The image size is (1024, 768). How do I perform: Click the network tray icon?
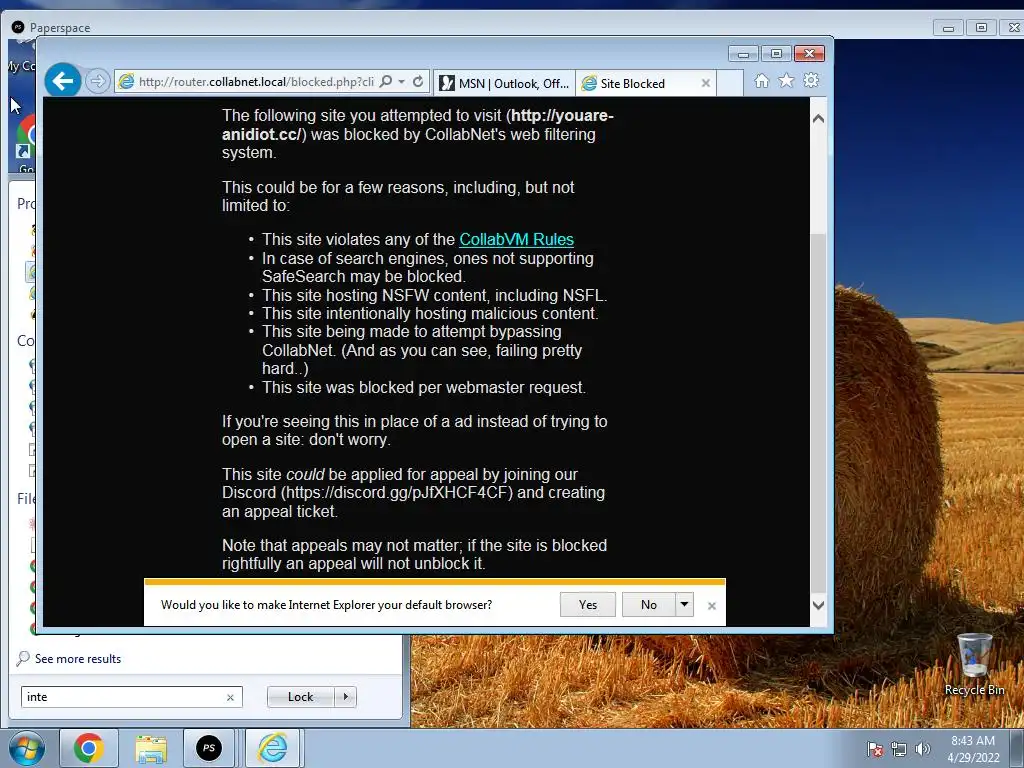[x=899, y=749]
